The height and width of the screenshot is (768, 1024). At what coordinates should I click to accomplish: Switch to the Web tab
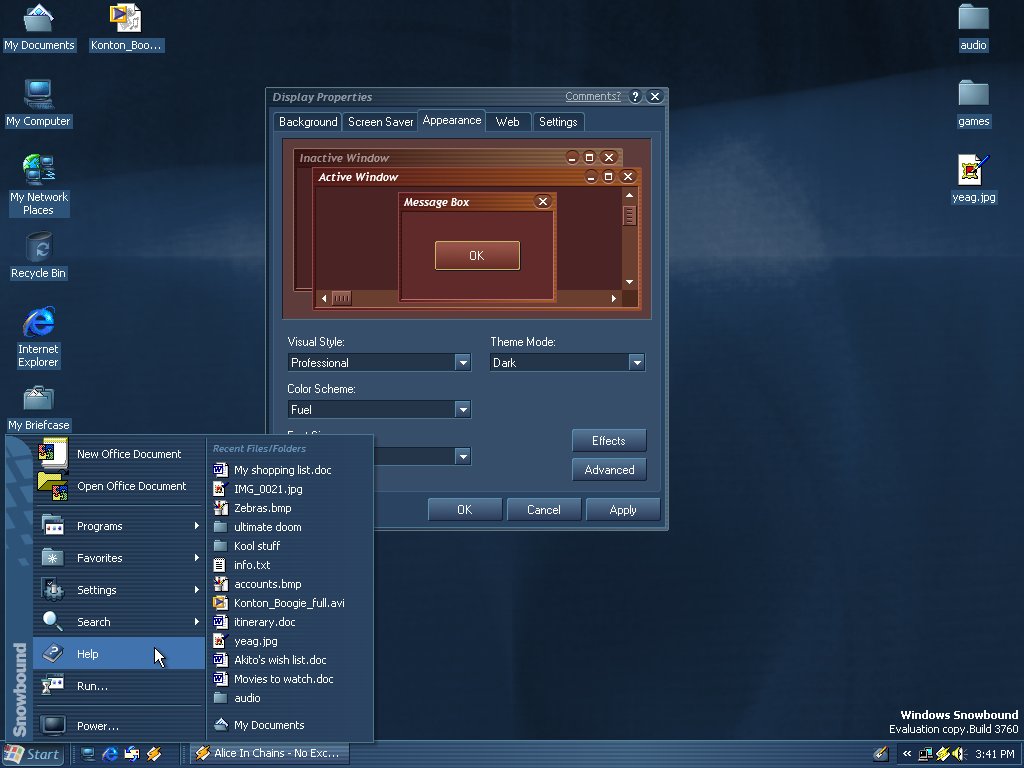pos(507,122)
